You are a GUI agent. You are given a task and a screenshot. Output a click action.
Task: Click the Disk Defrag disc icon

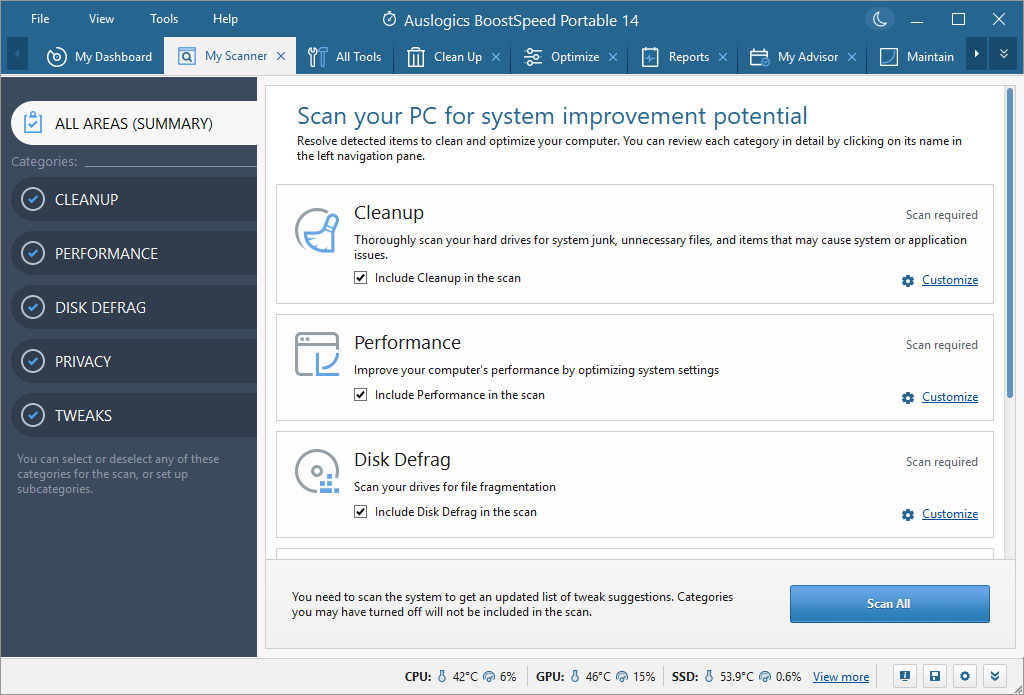point(317,471)
